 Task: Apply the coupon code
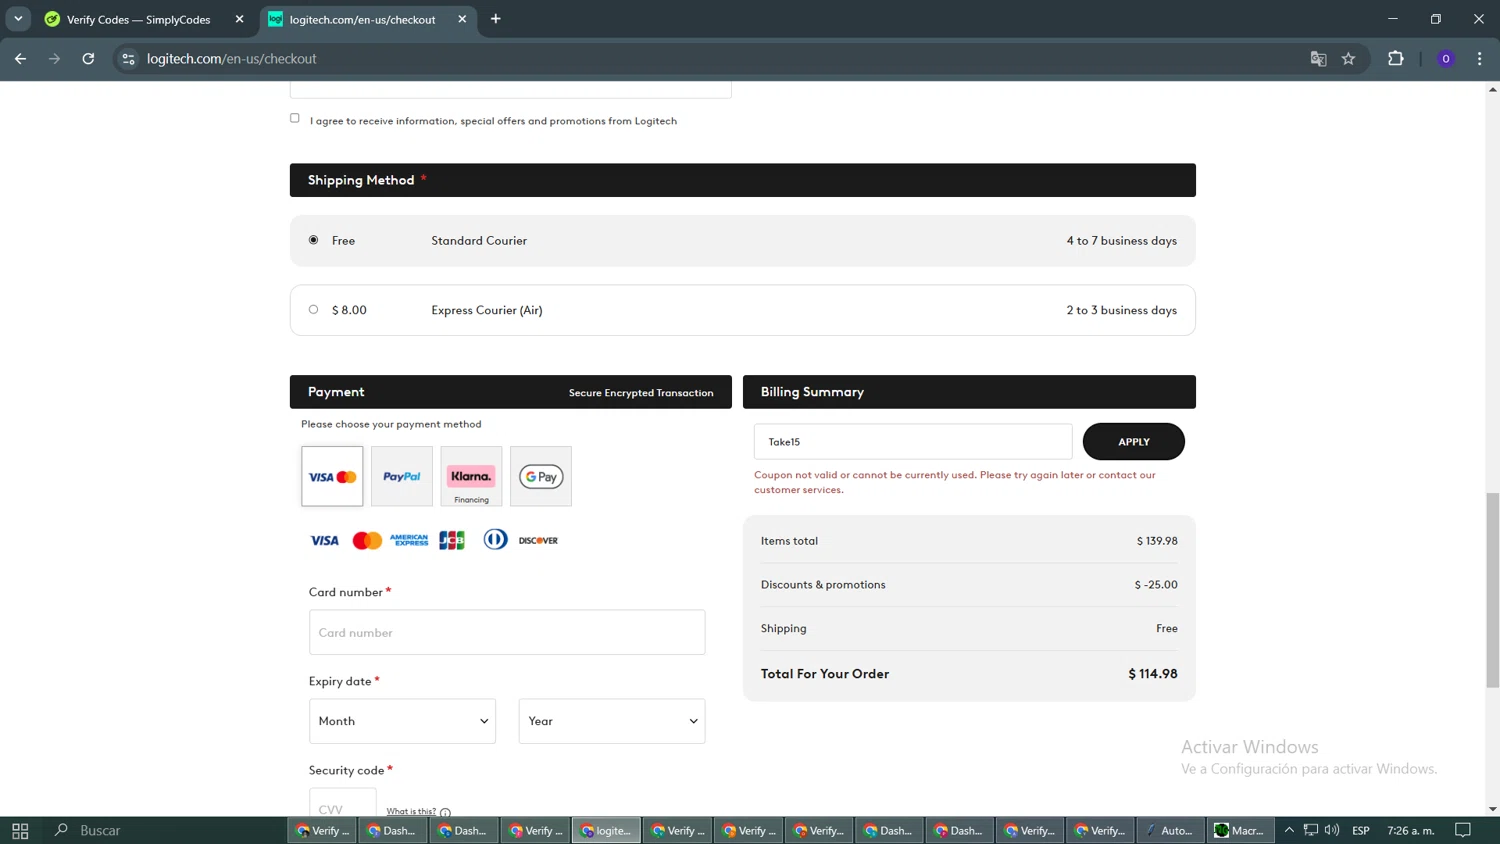pyautogui.click(x=1133, y=441)
